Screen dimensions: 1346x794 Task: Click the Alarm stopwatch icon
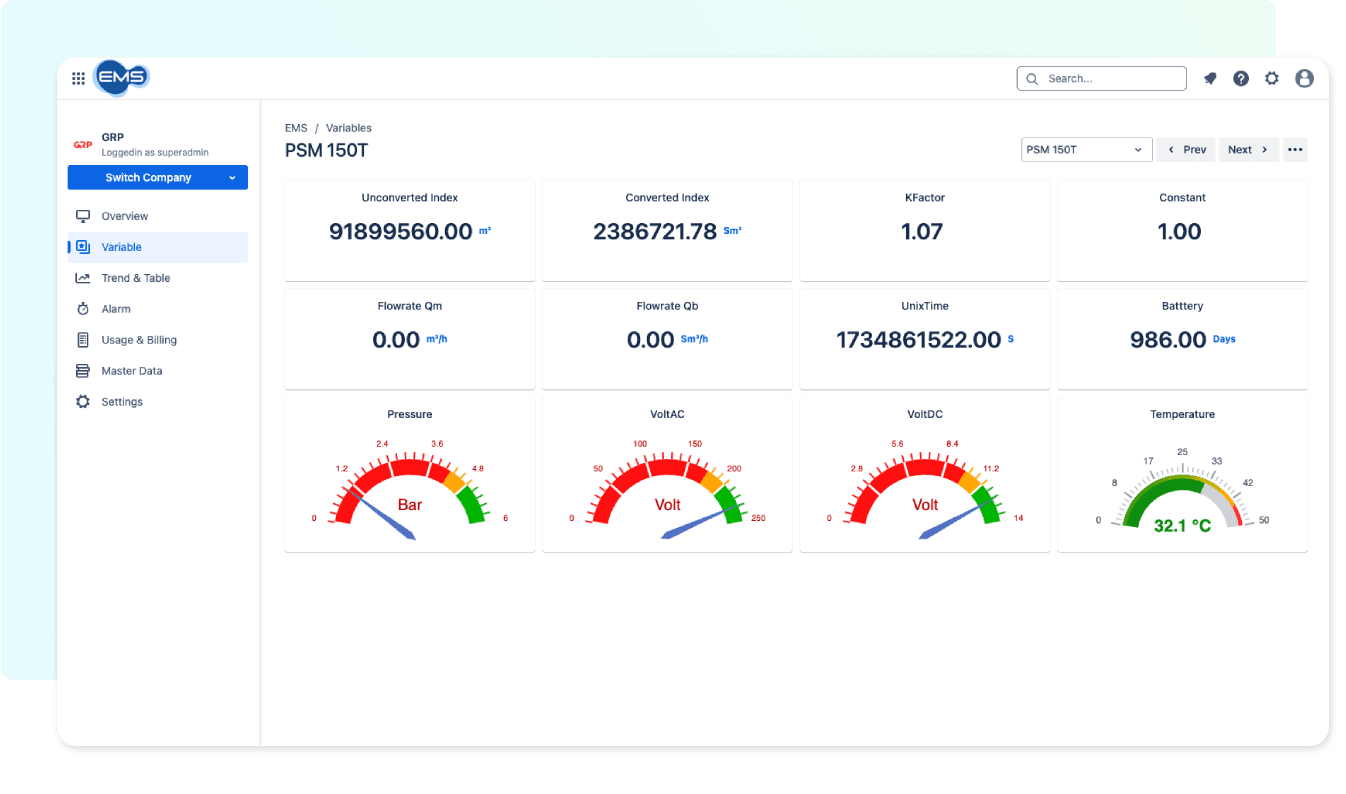pyautogui.click(x=83, y=309)
